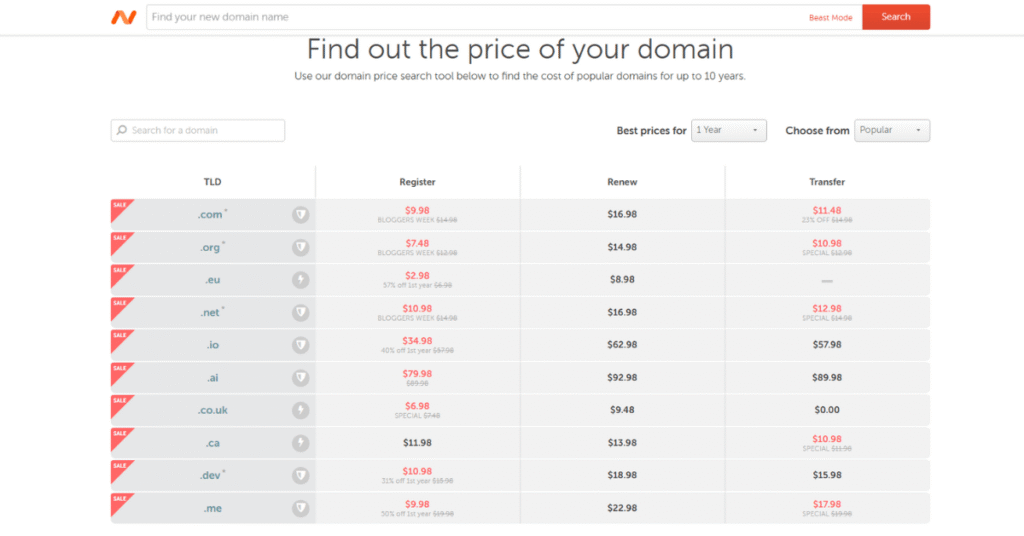1024x536 pixels.
Task: Open the Best prices for 1 Year dropdown
Action: pos(729,131)
